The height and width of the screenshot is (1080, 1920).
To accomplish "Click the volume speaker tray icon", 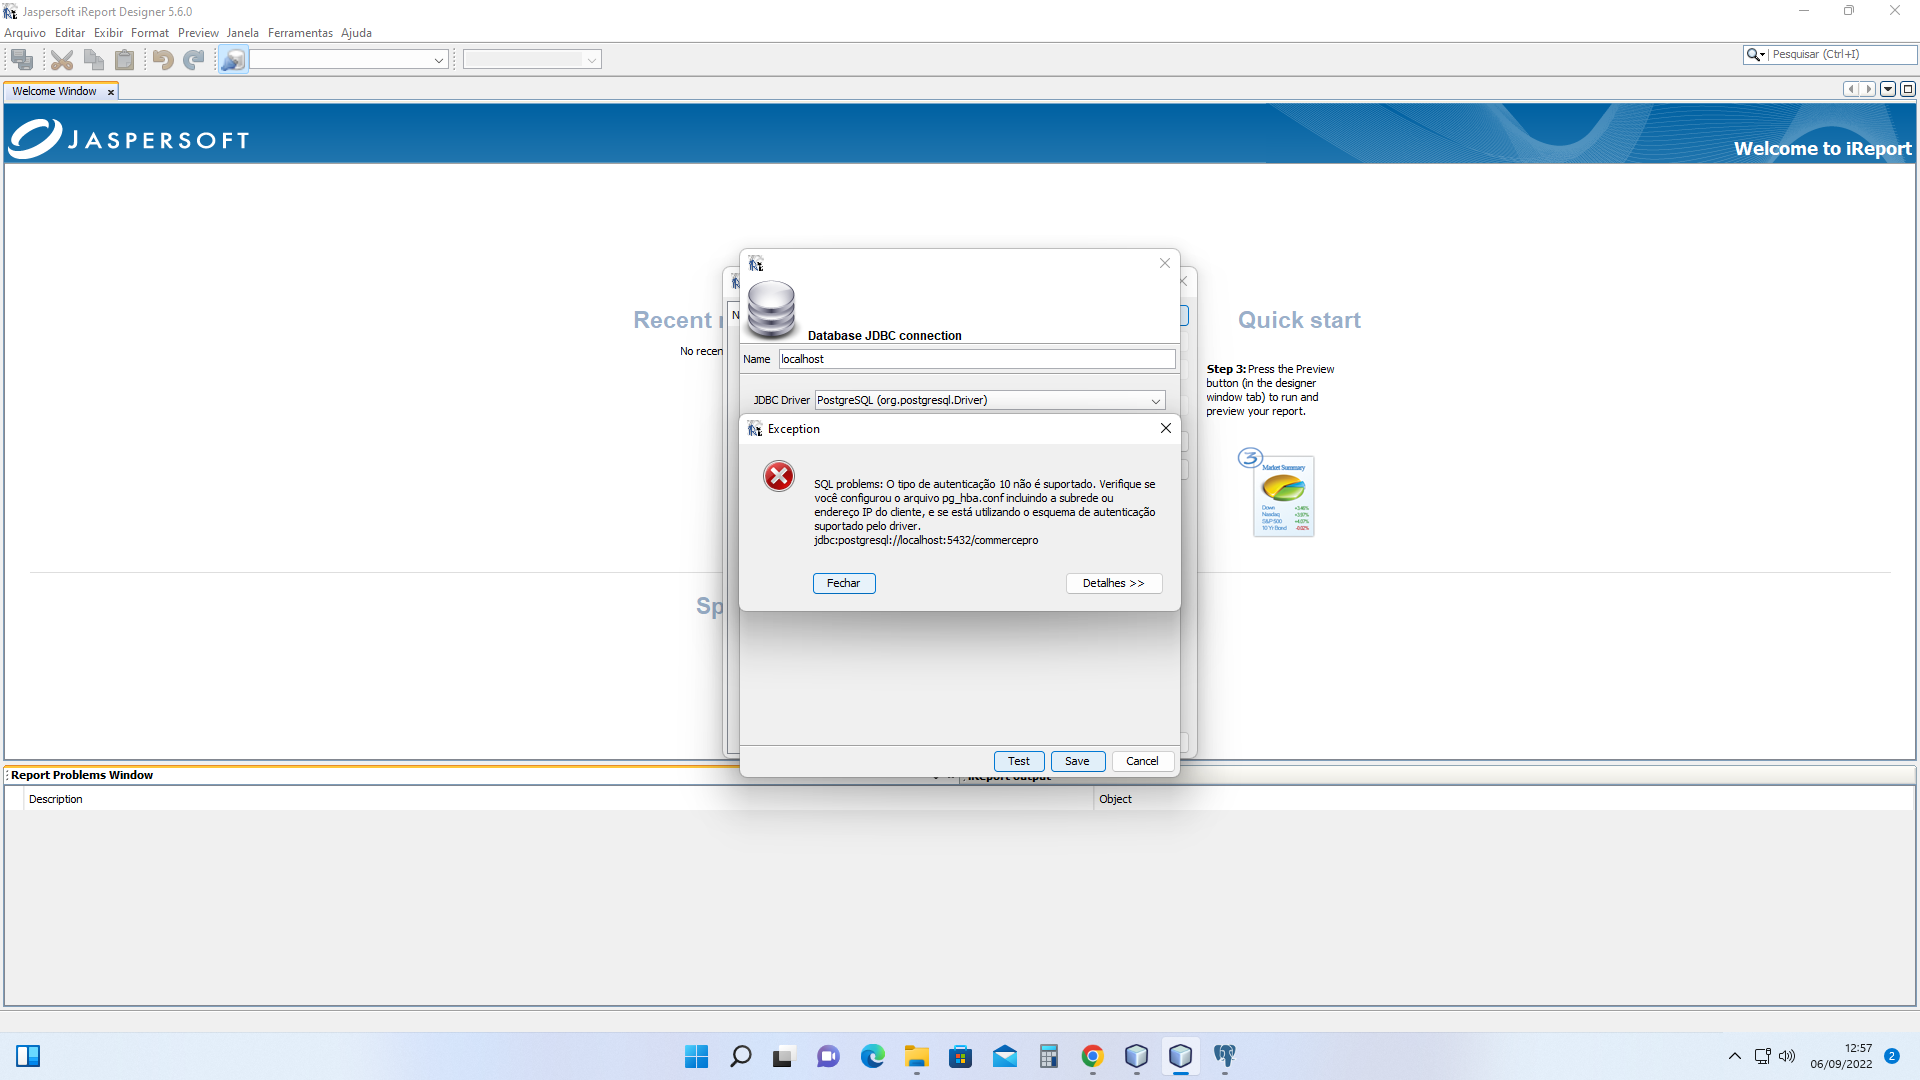I will pyautogui.click(x=1787, y=1056).
